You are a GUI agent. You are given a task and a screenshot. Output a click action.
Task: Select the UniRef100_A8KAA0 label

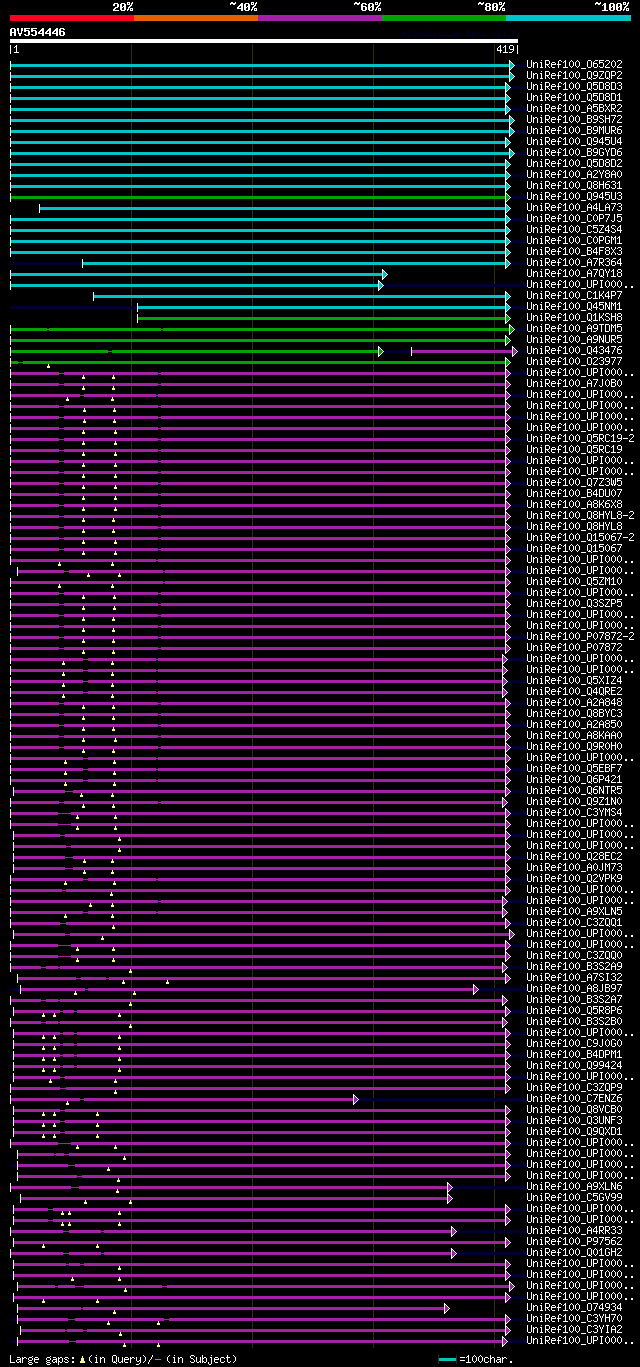[574, 735]
